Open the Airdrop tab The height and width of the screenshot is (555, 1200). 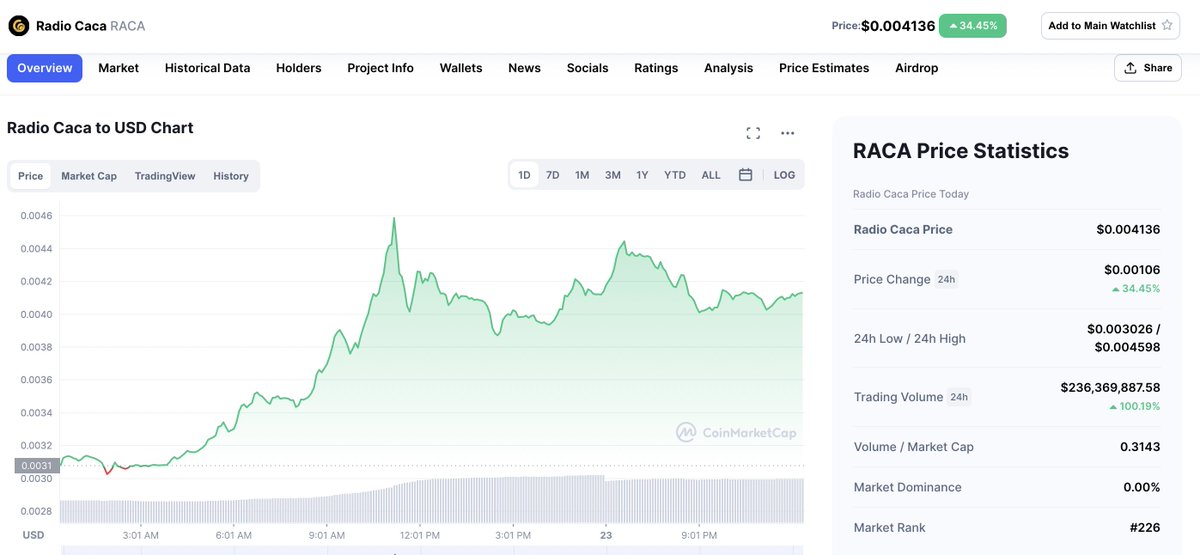point(916,68)
